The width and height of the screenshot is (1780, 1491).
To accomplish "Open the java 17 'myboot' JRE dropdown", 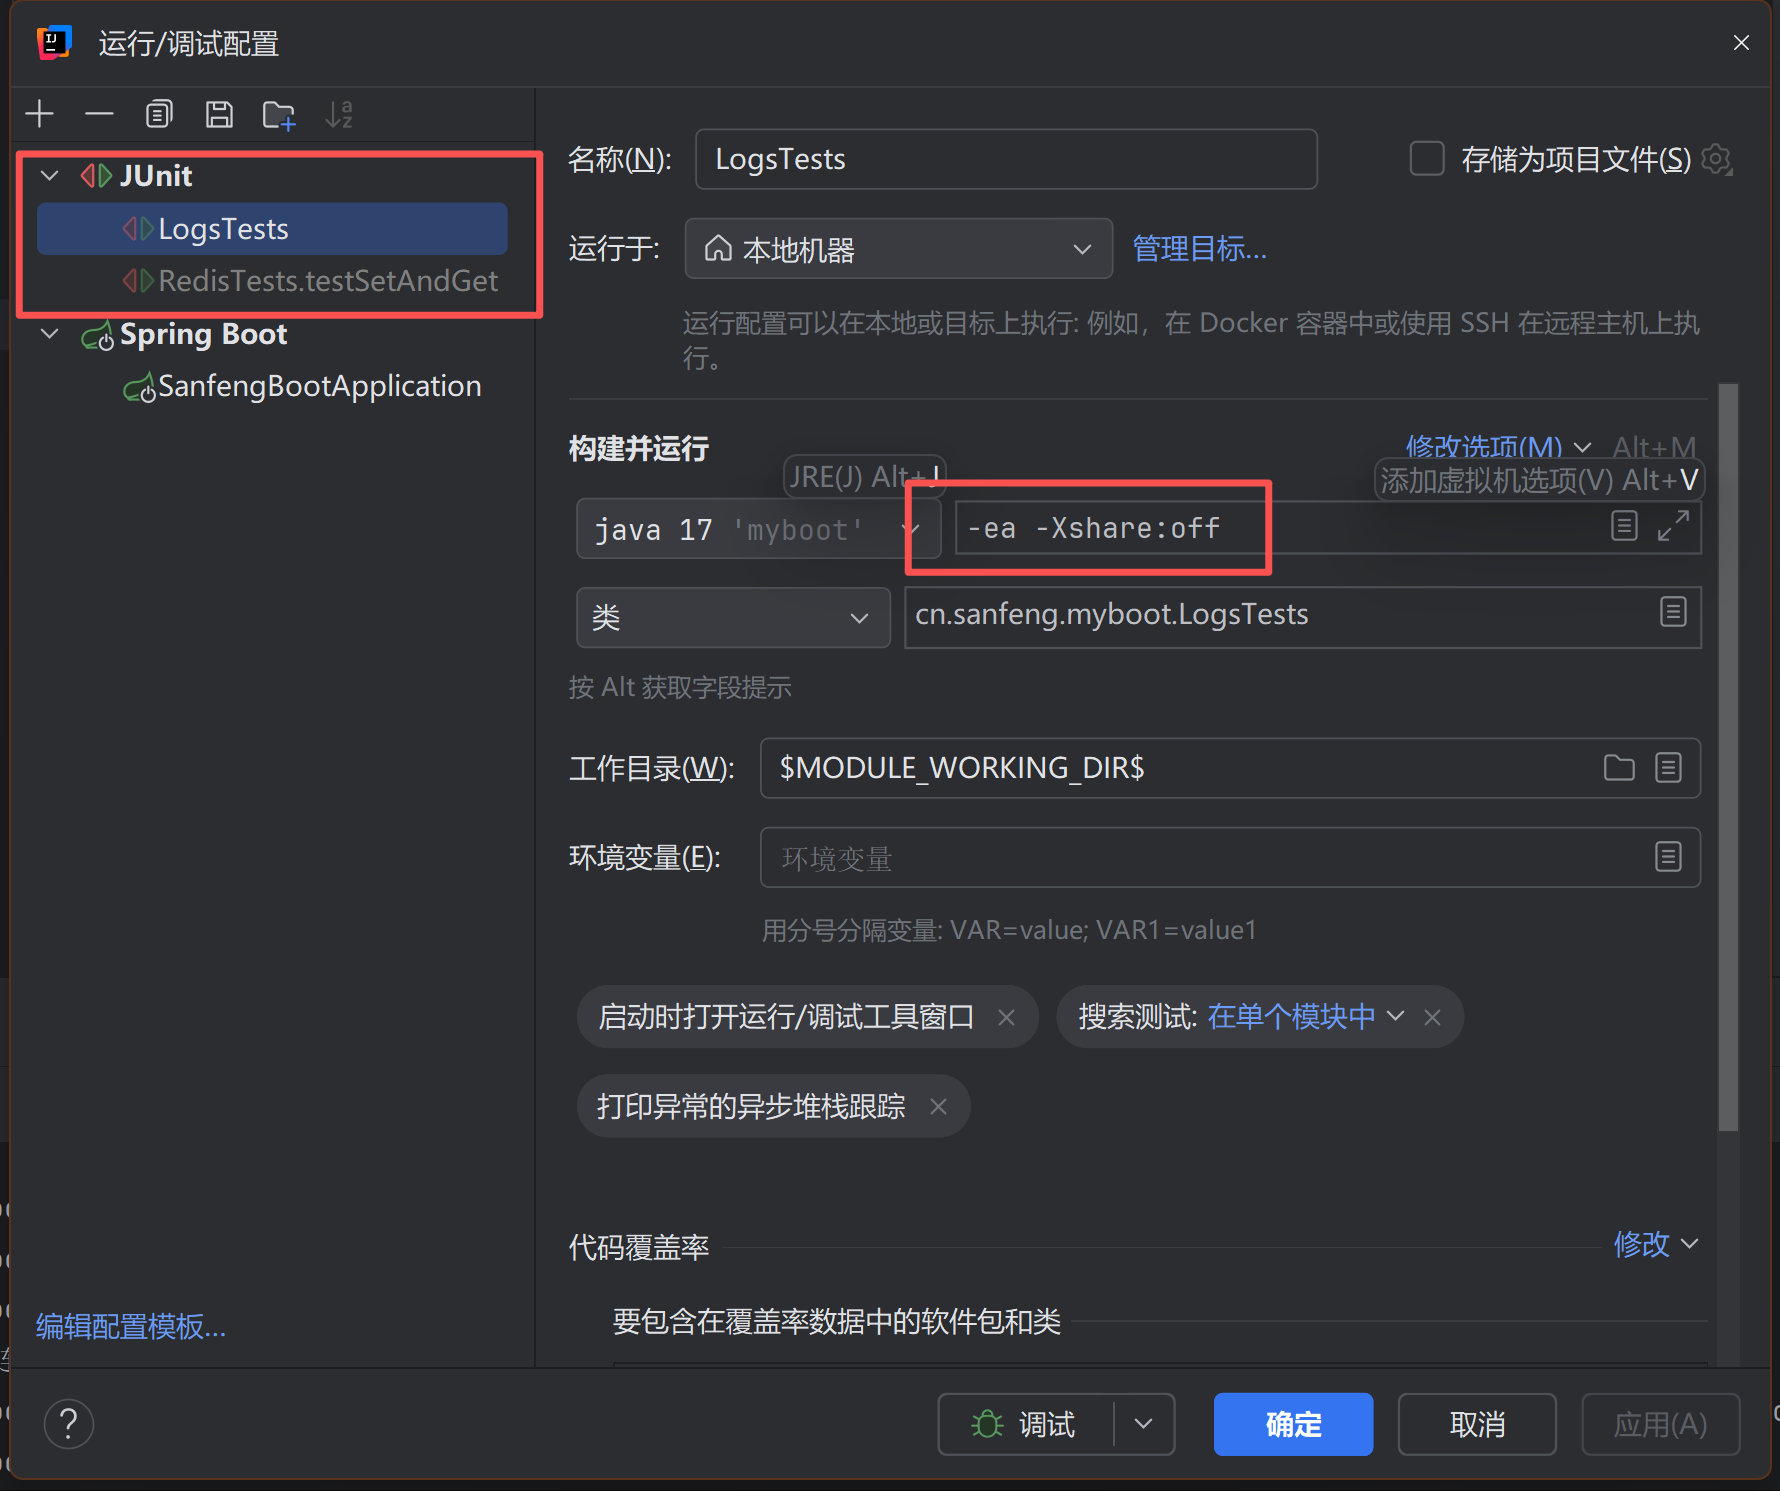I will (912, 528).
